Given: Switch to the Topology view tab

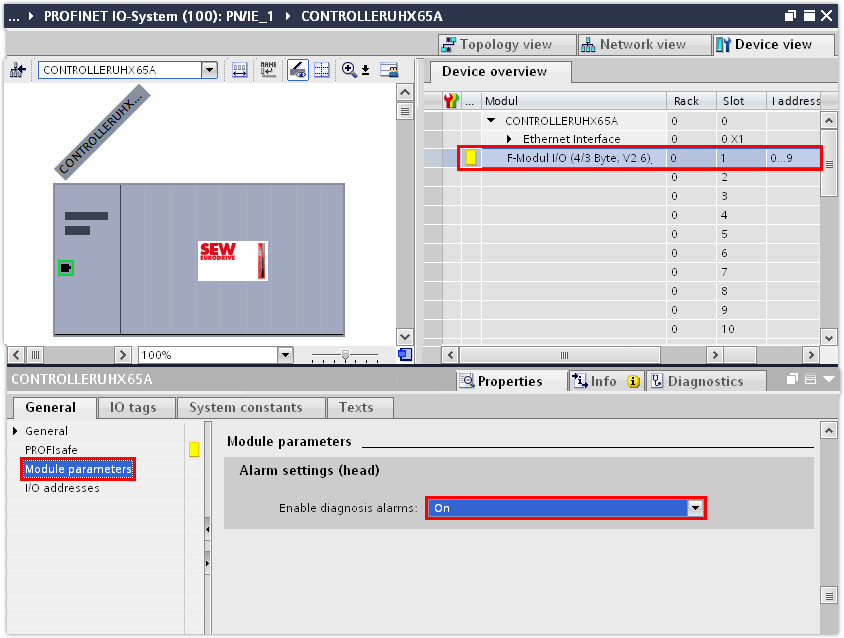Looking at the screenshot, I should pyautogui.click(x=507, y=45).
